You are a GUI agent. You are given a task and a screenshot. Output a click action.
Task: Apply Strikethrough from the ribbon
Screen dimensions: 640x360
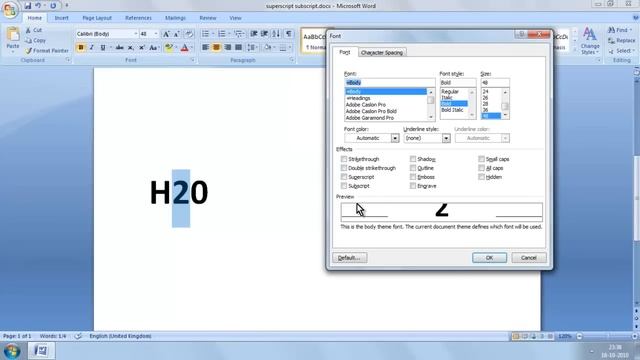click(x=120, y=48)
